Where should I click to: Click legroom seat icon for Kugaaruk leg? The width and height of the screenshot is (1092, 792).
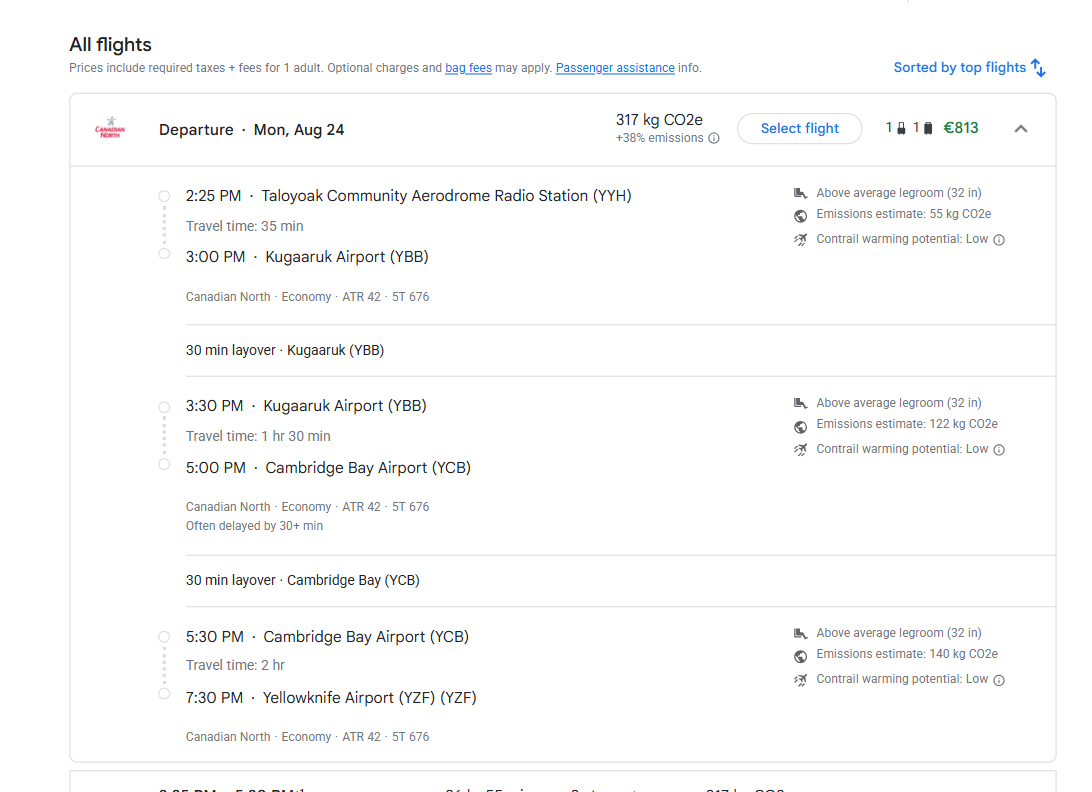click(800, 403)
